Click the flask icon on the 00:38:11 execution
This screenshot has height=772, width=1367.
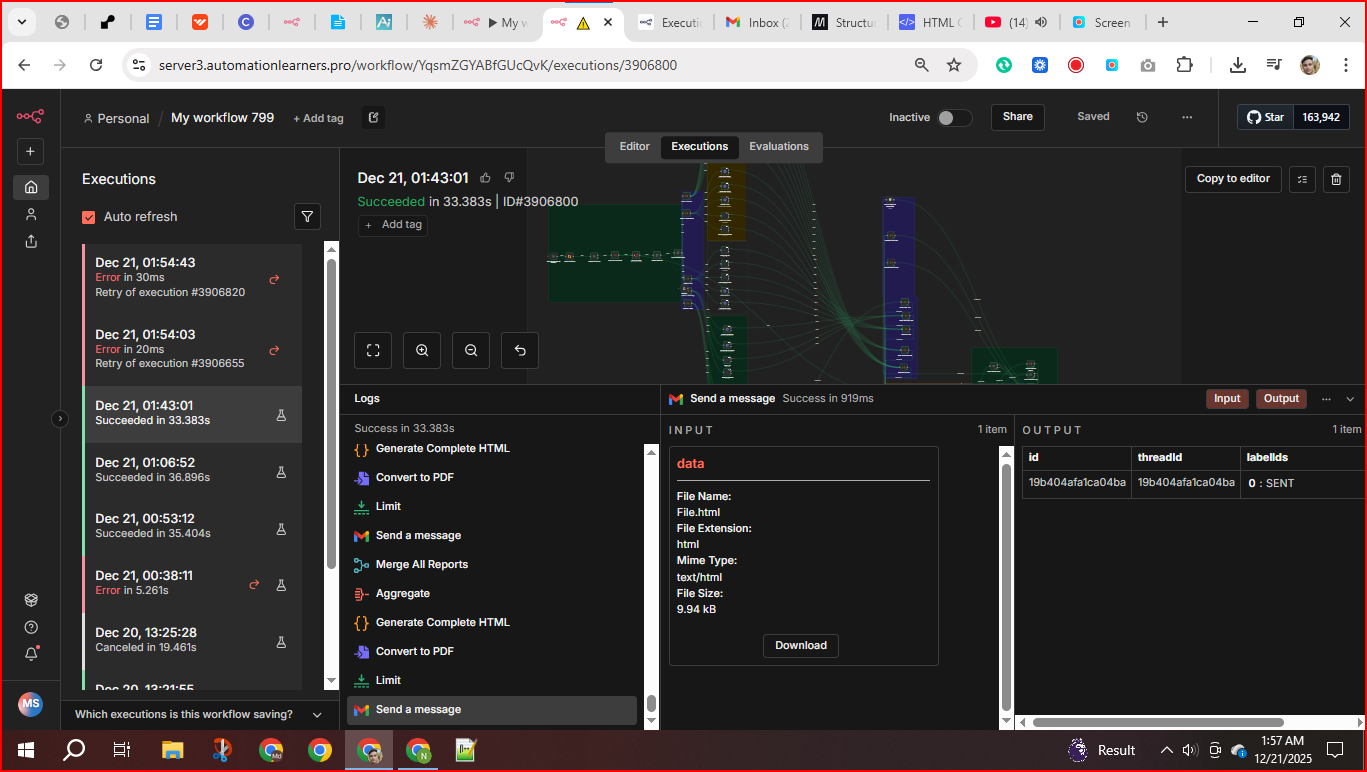click(281, 585)
